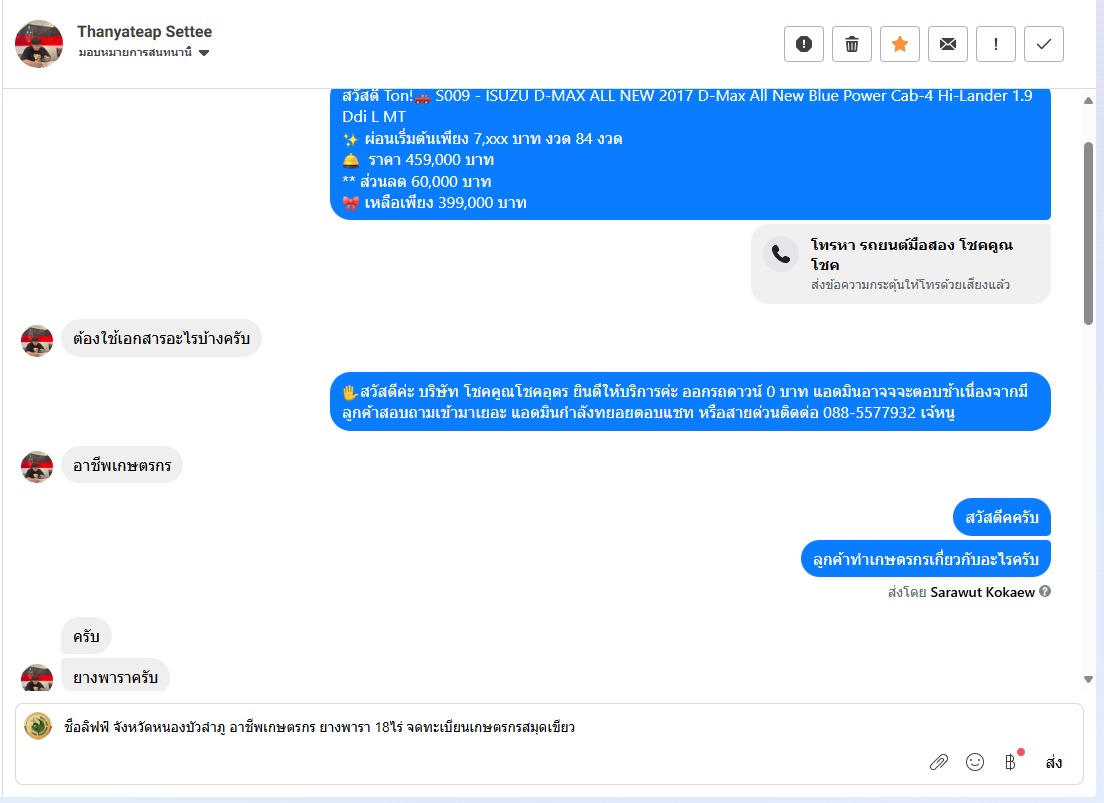The height and width of the screenshot is (803, 1104).
Task: Attach a file with the paperclip icon
Action: pyautogui.click(x=939, y=762)
